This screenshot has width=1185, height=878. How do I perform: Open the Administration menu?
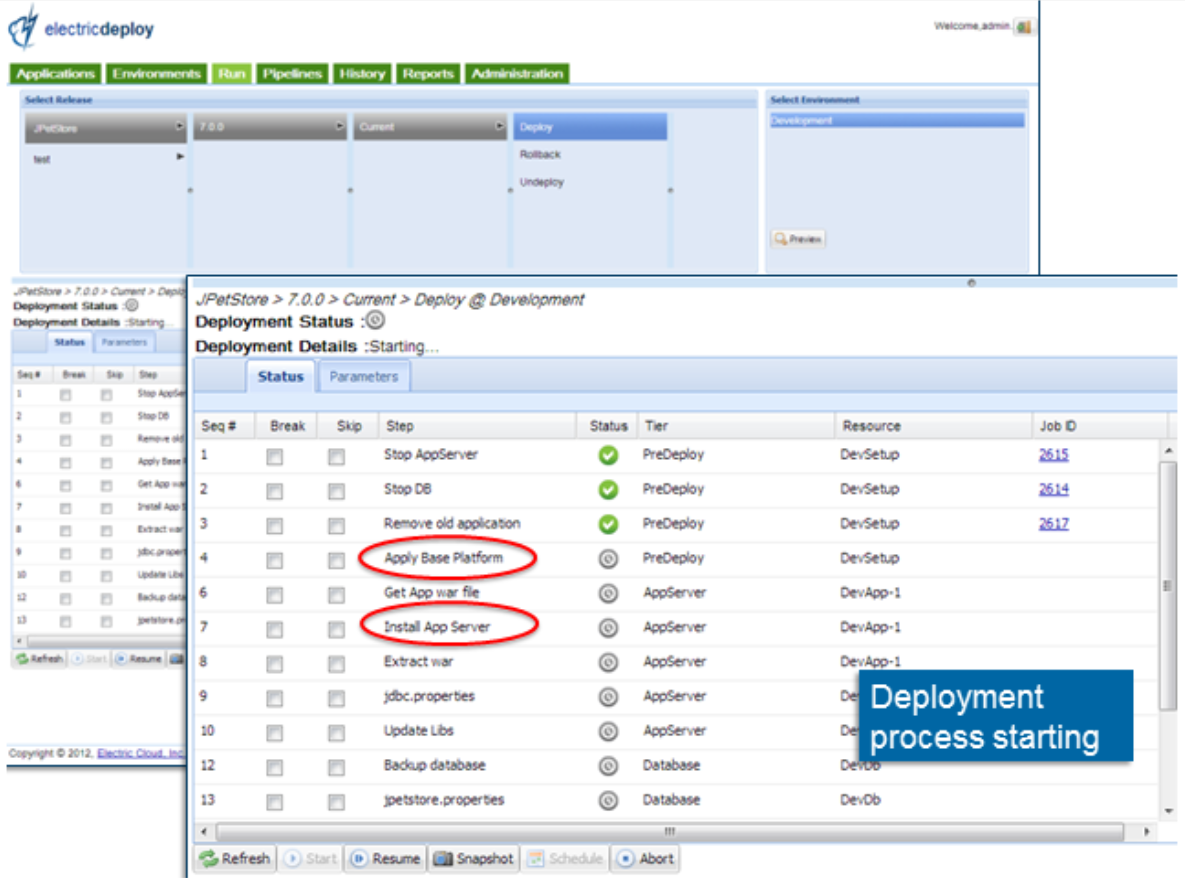tap(517, 73)
